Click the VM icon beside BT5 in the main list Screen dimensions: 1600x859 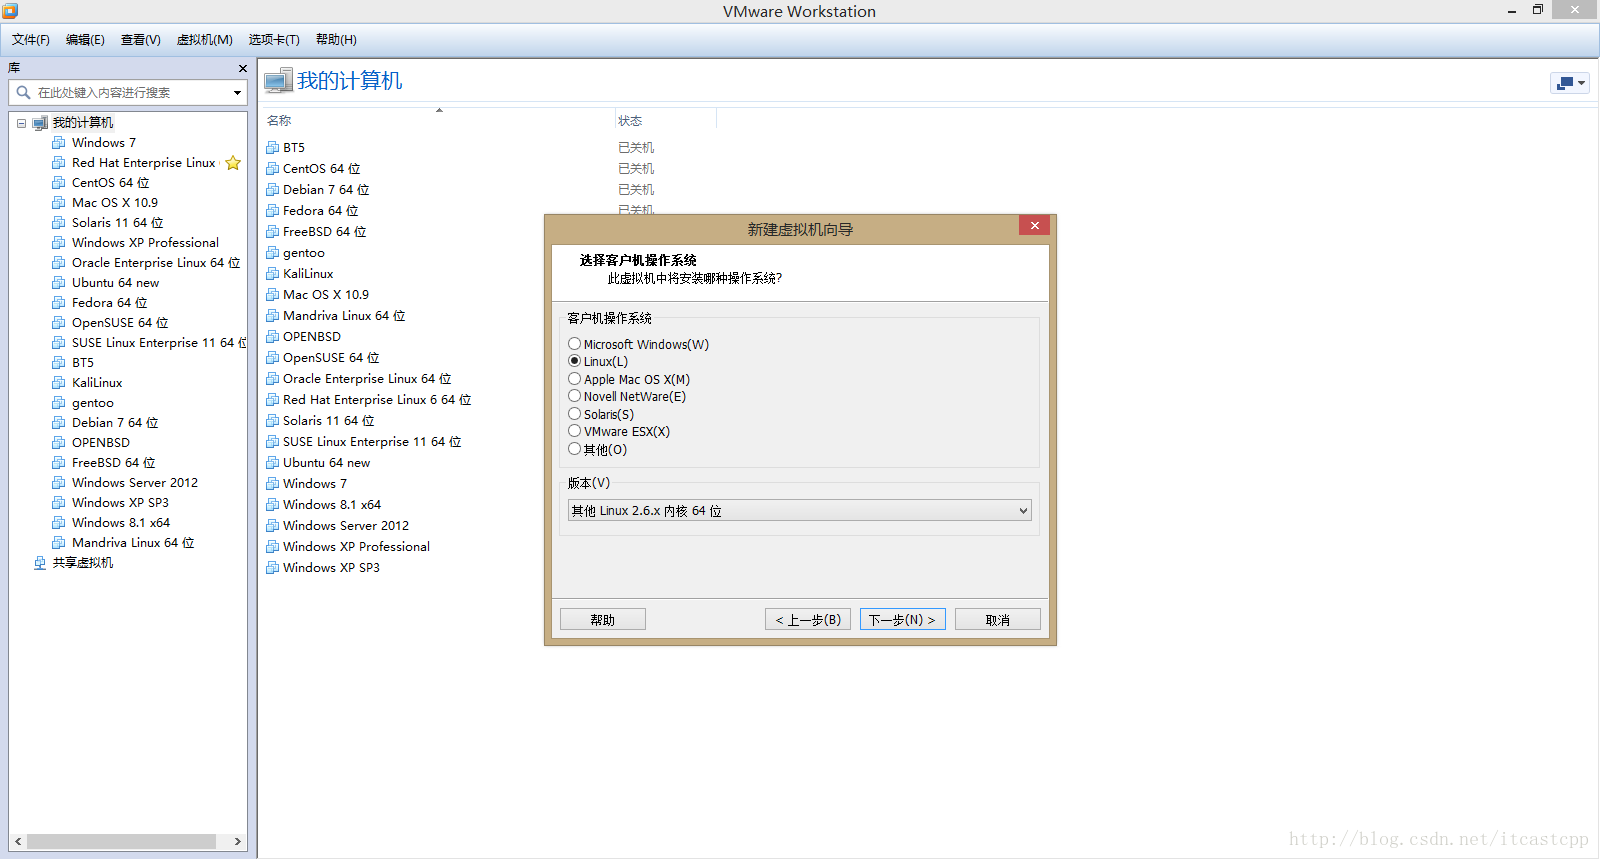[x=272, y=148]
